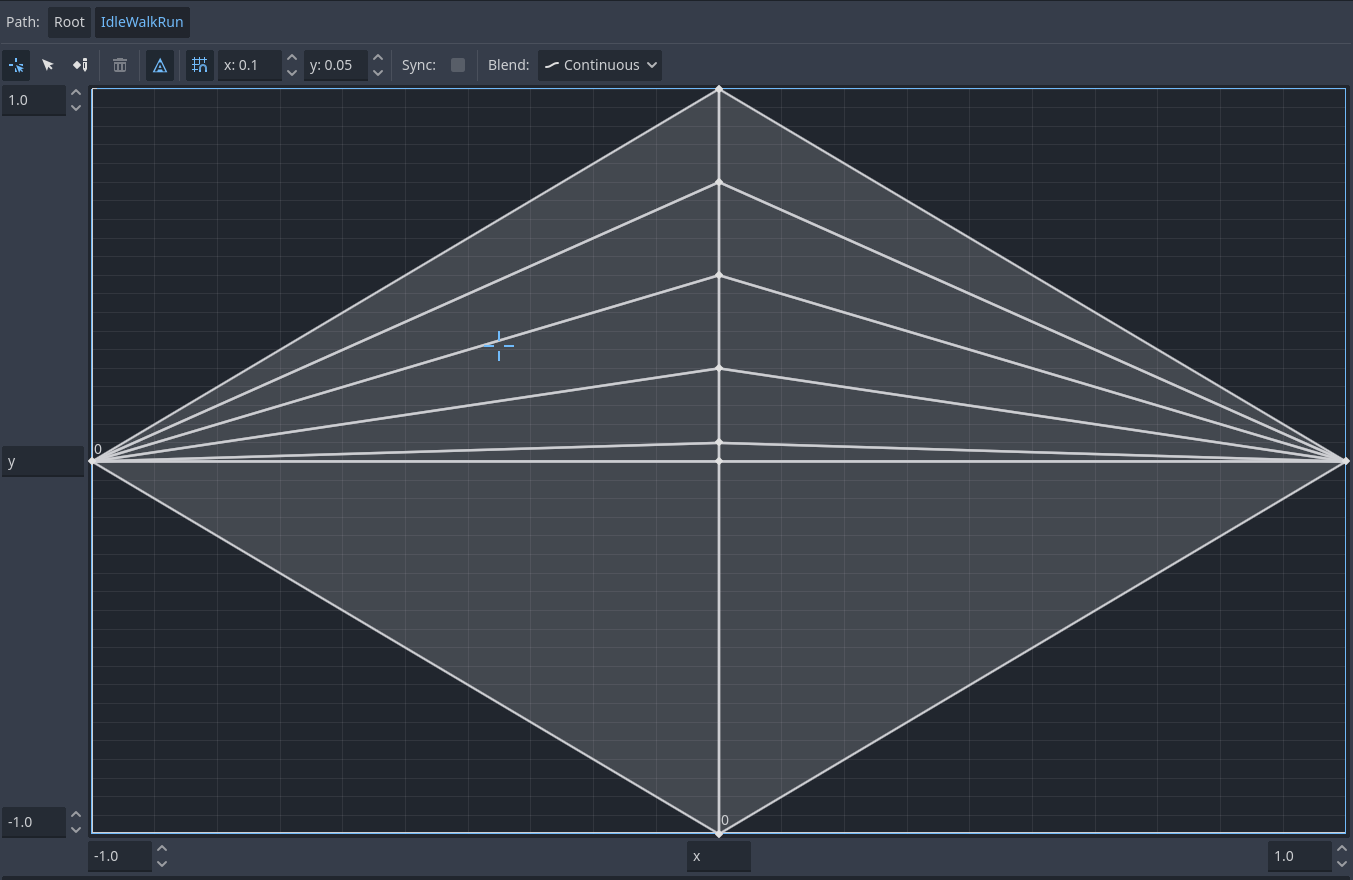Viewport: 1353px width, 880px height.
Task: Click the x axis label field
Action: tap(718, 856)
